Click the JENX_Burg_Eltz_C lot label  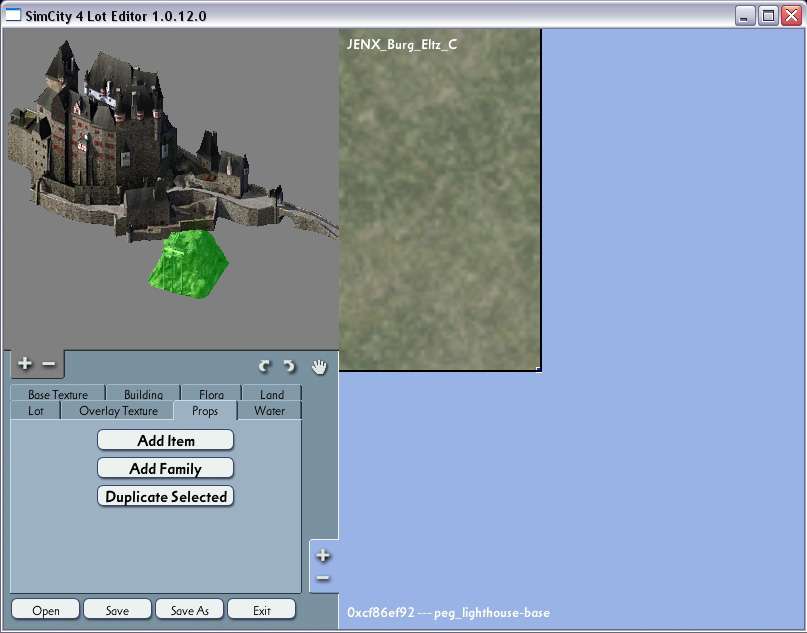tap(401, 44)
